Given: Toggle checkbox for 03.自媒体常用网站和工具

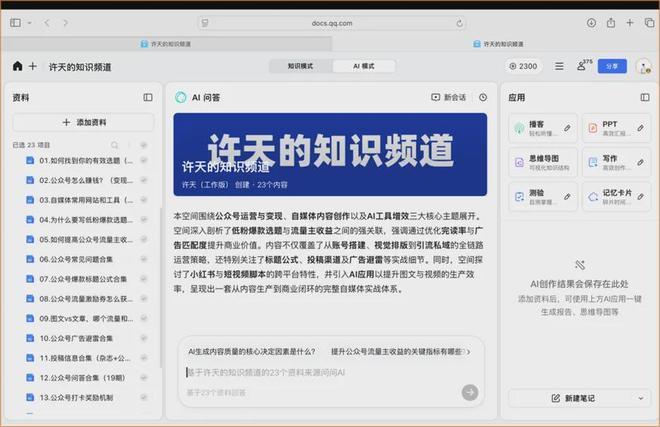Looking at the screenshot, I should [x=144, y=200].
